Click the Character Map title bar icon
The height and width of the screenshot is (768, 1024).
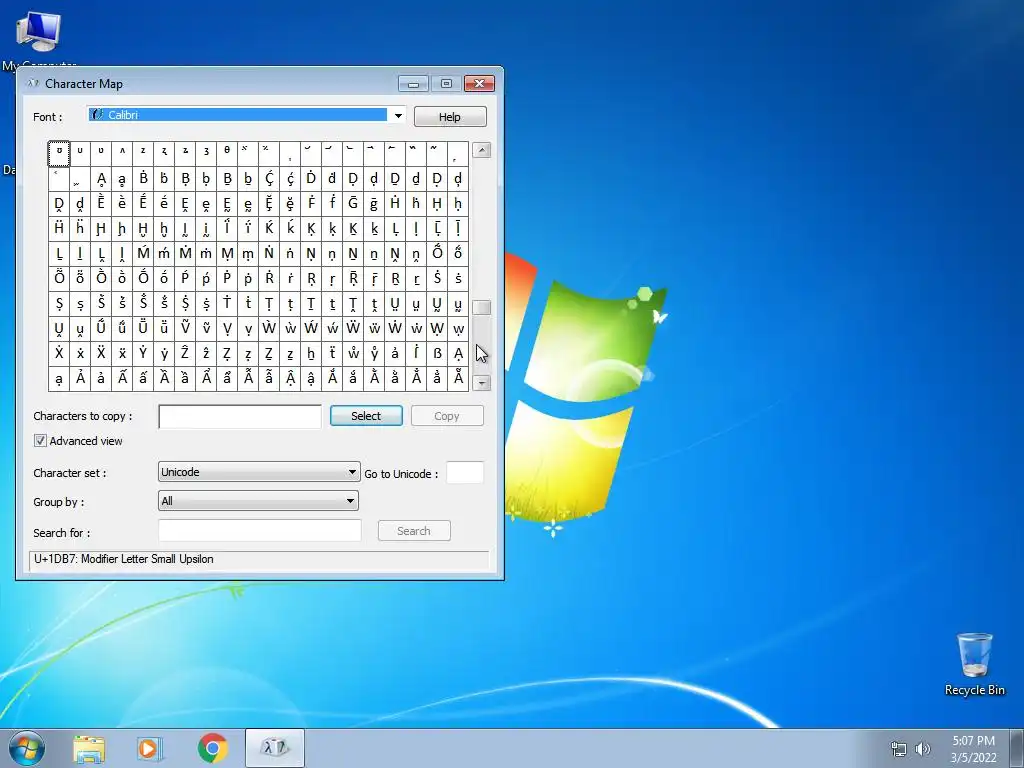[x=33, y=84]
